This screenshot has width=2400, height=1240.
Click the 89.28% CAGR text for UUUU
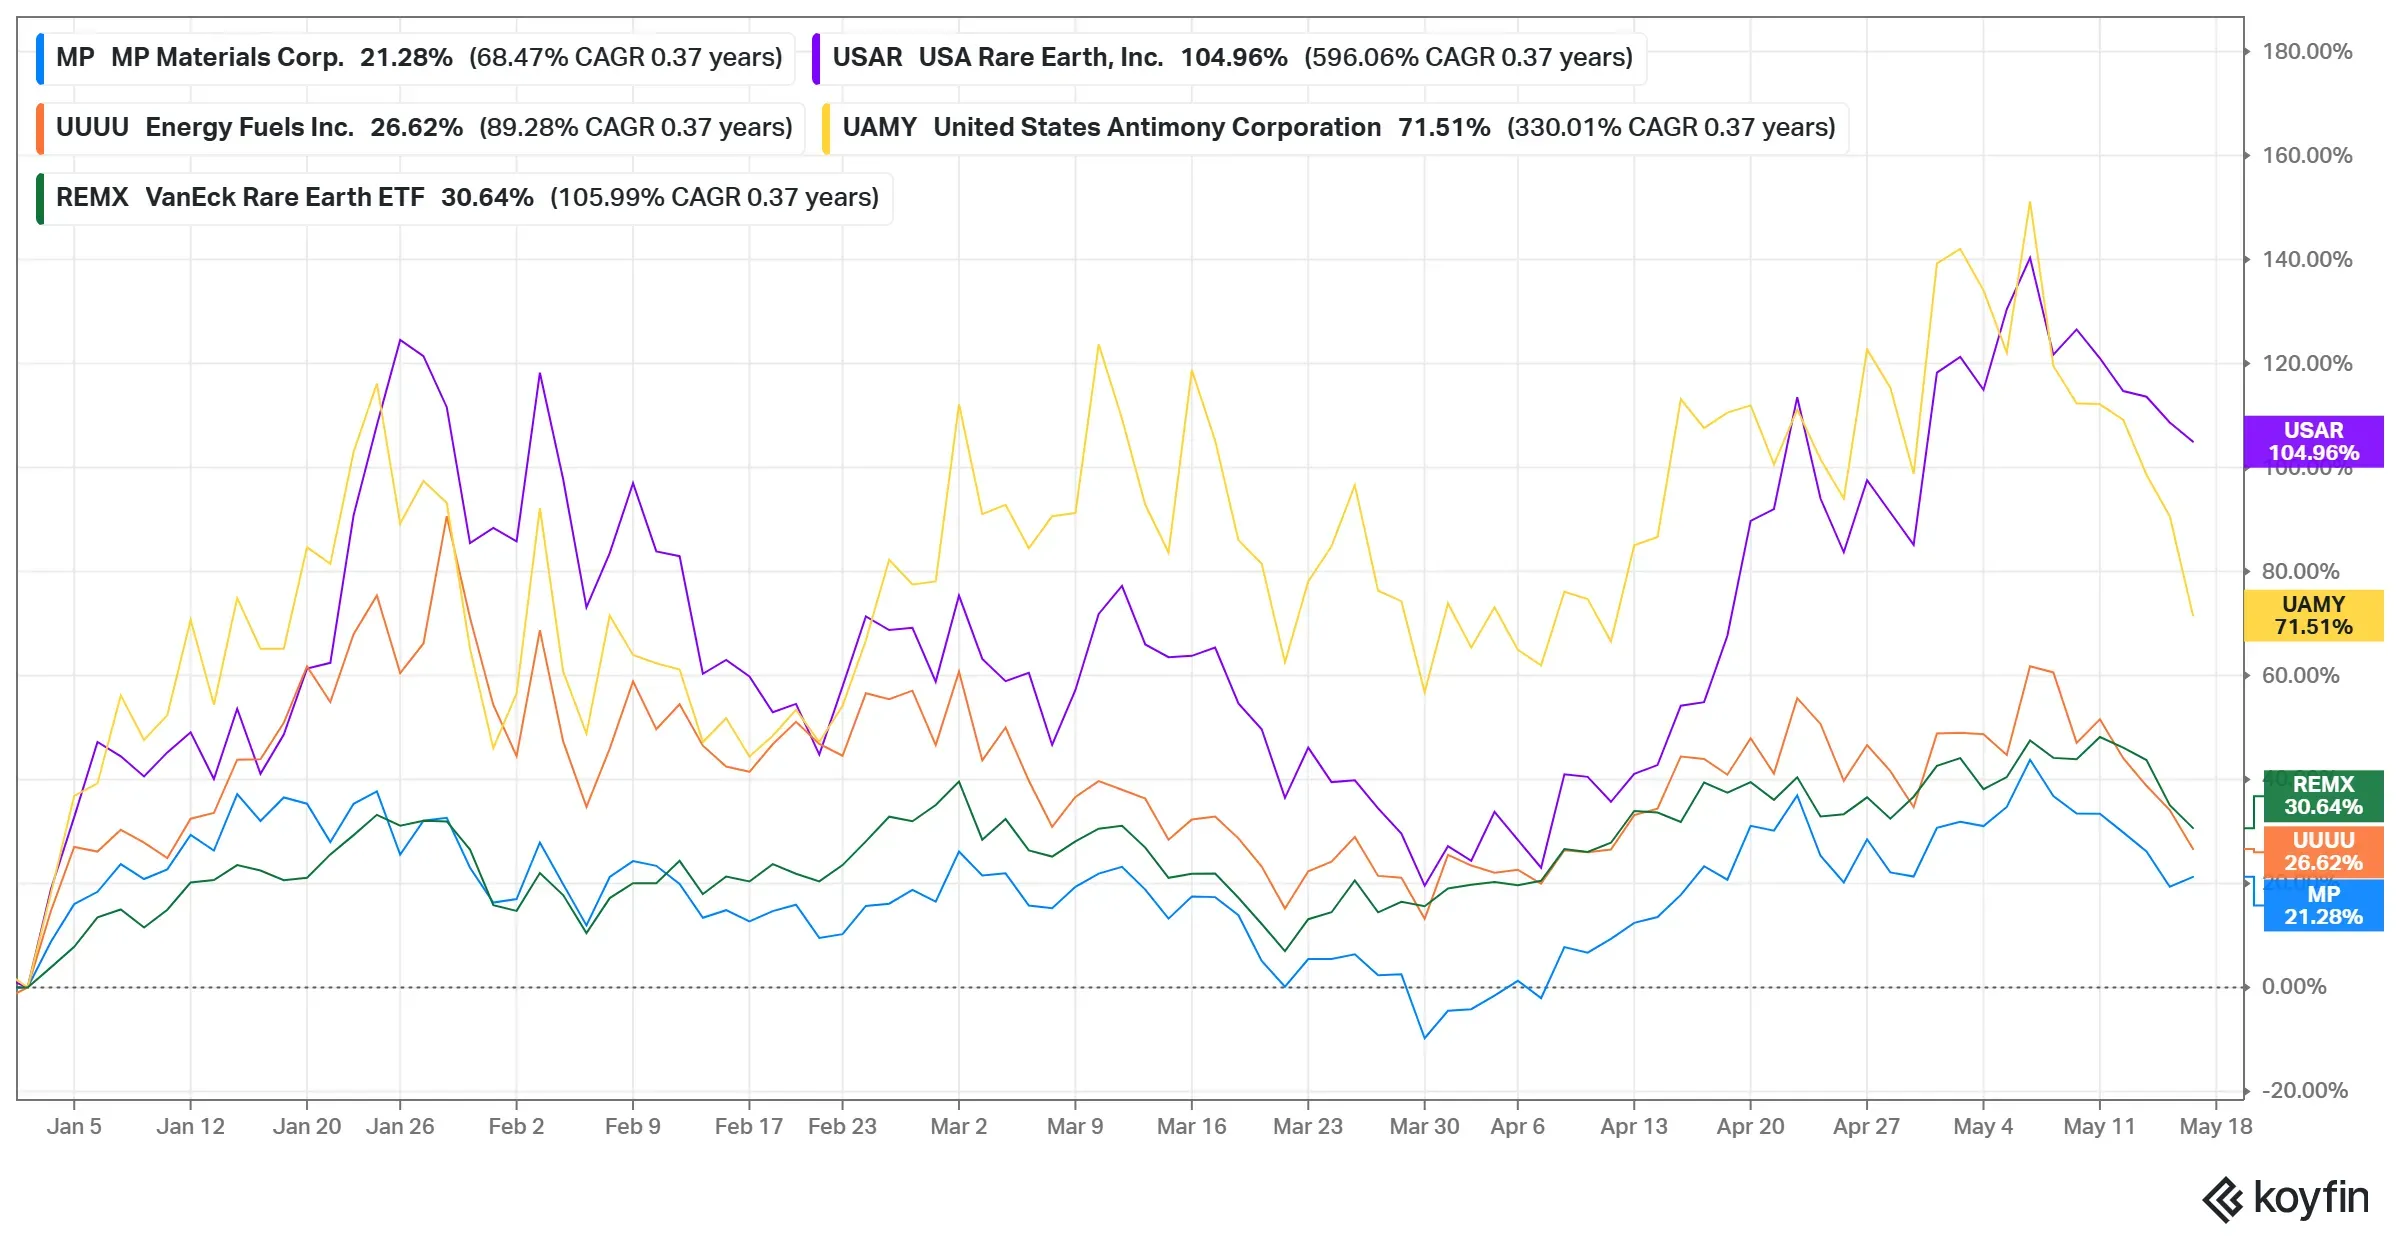(x=635, y=128)
